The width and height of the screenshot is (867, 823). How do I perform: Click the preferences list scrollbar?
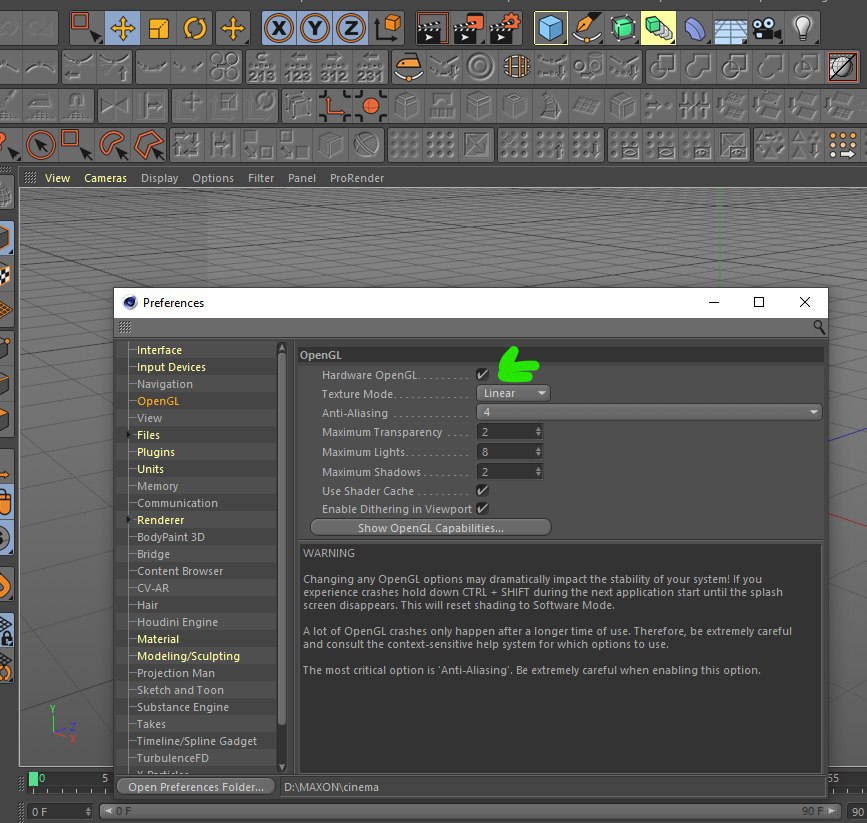tap(281, 539)
